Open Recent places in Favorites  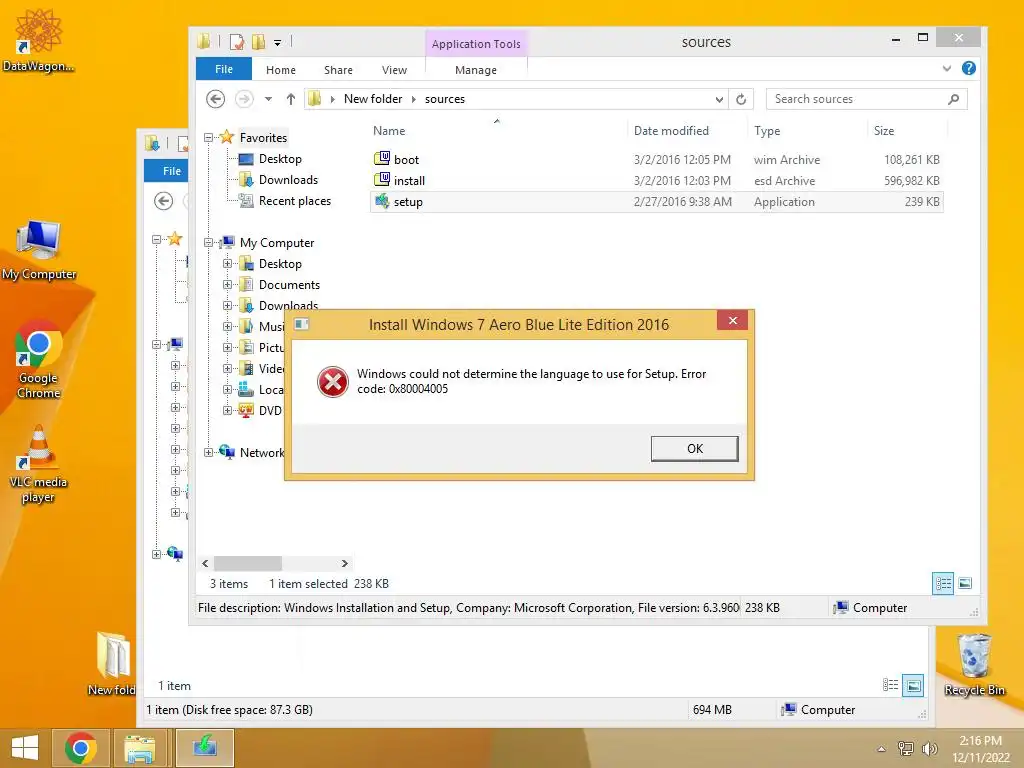(295, 200)
